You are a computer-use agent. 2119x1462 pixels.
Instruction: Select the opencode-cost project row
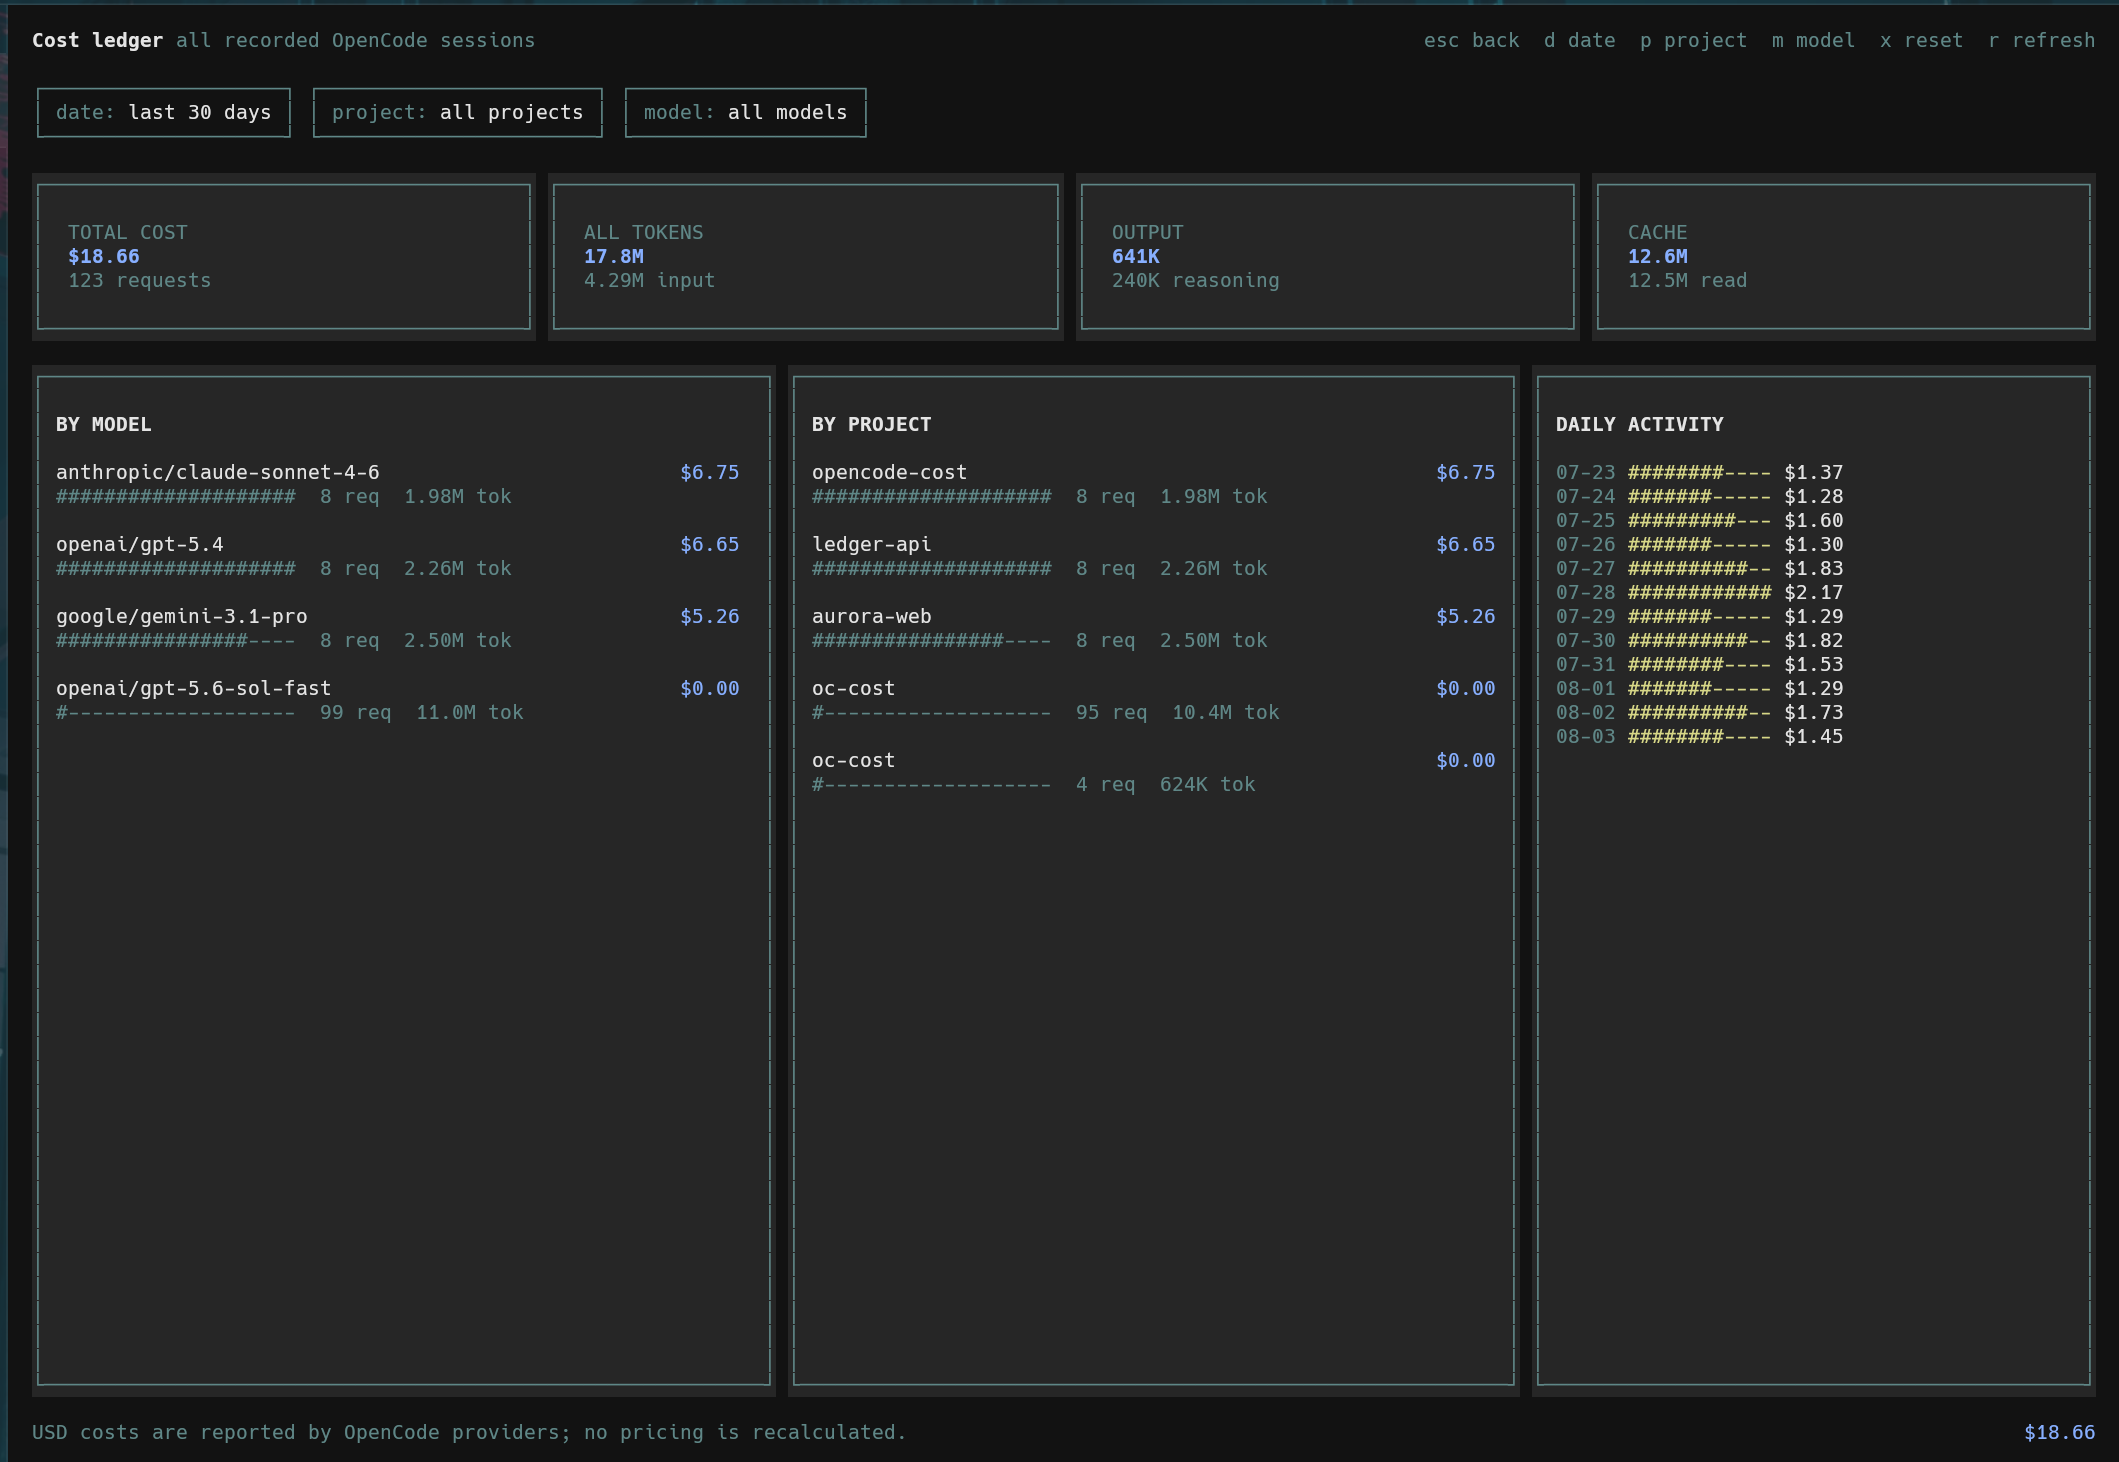(x=1154, y=484)
